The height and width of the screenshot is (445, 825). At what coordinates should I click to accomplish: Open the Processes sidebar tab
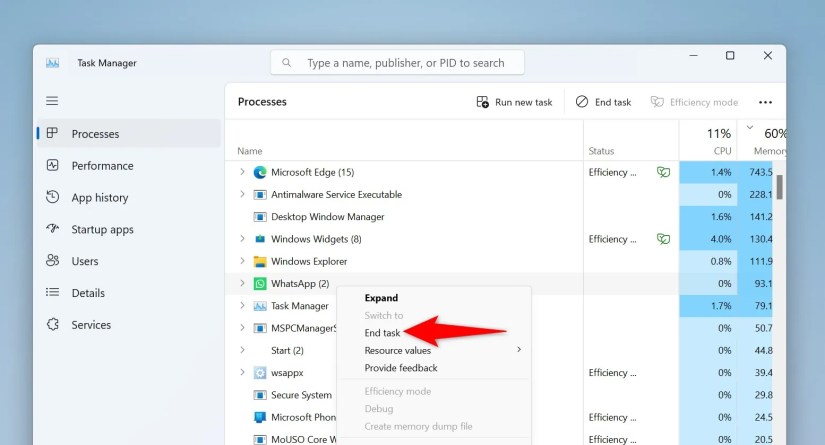(x=128, y=134)
